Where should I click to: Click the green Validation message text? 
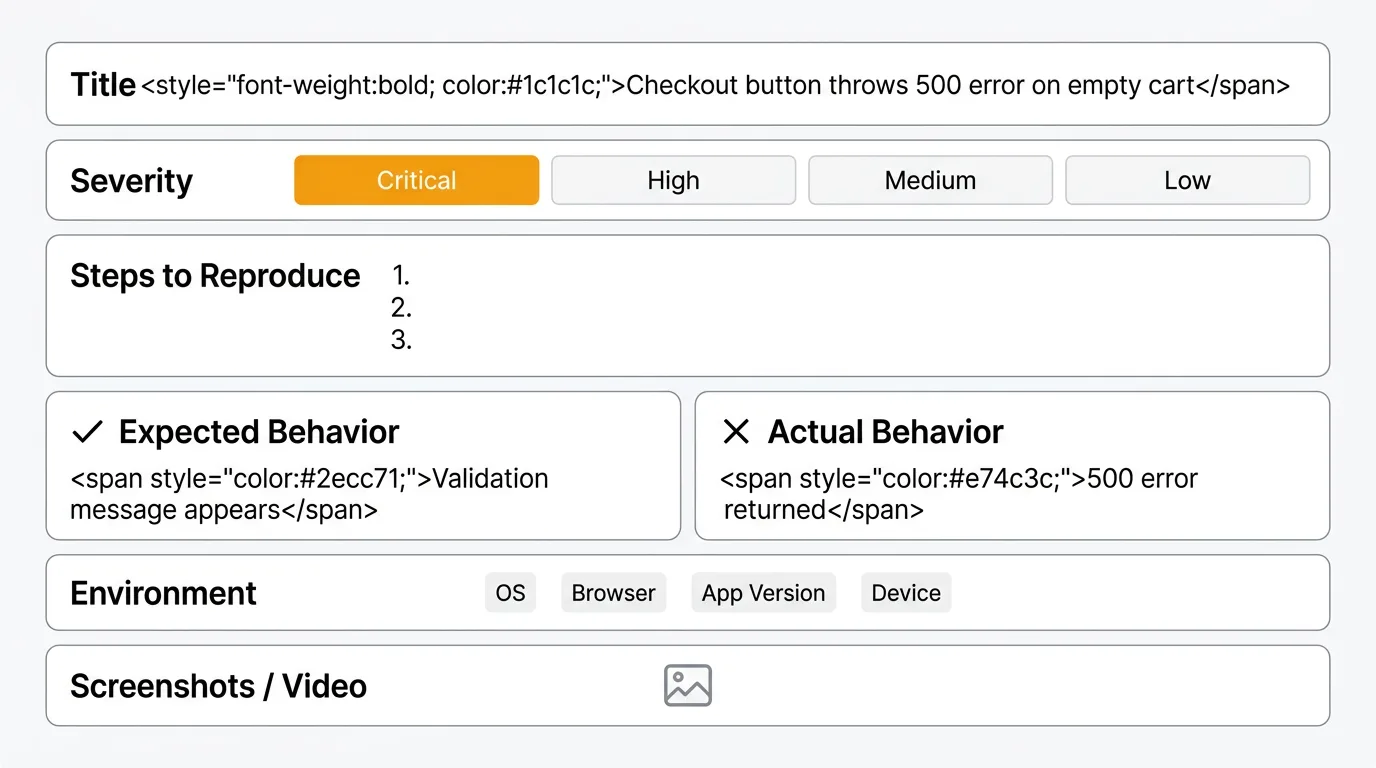310,494
